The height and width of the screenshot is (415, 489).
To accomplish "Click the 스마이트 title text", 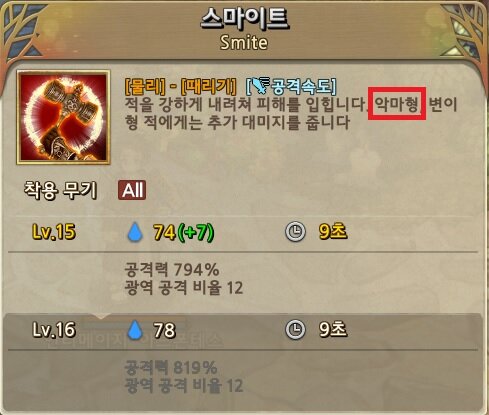I will pyautogui.click(x=244, y=18).
